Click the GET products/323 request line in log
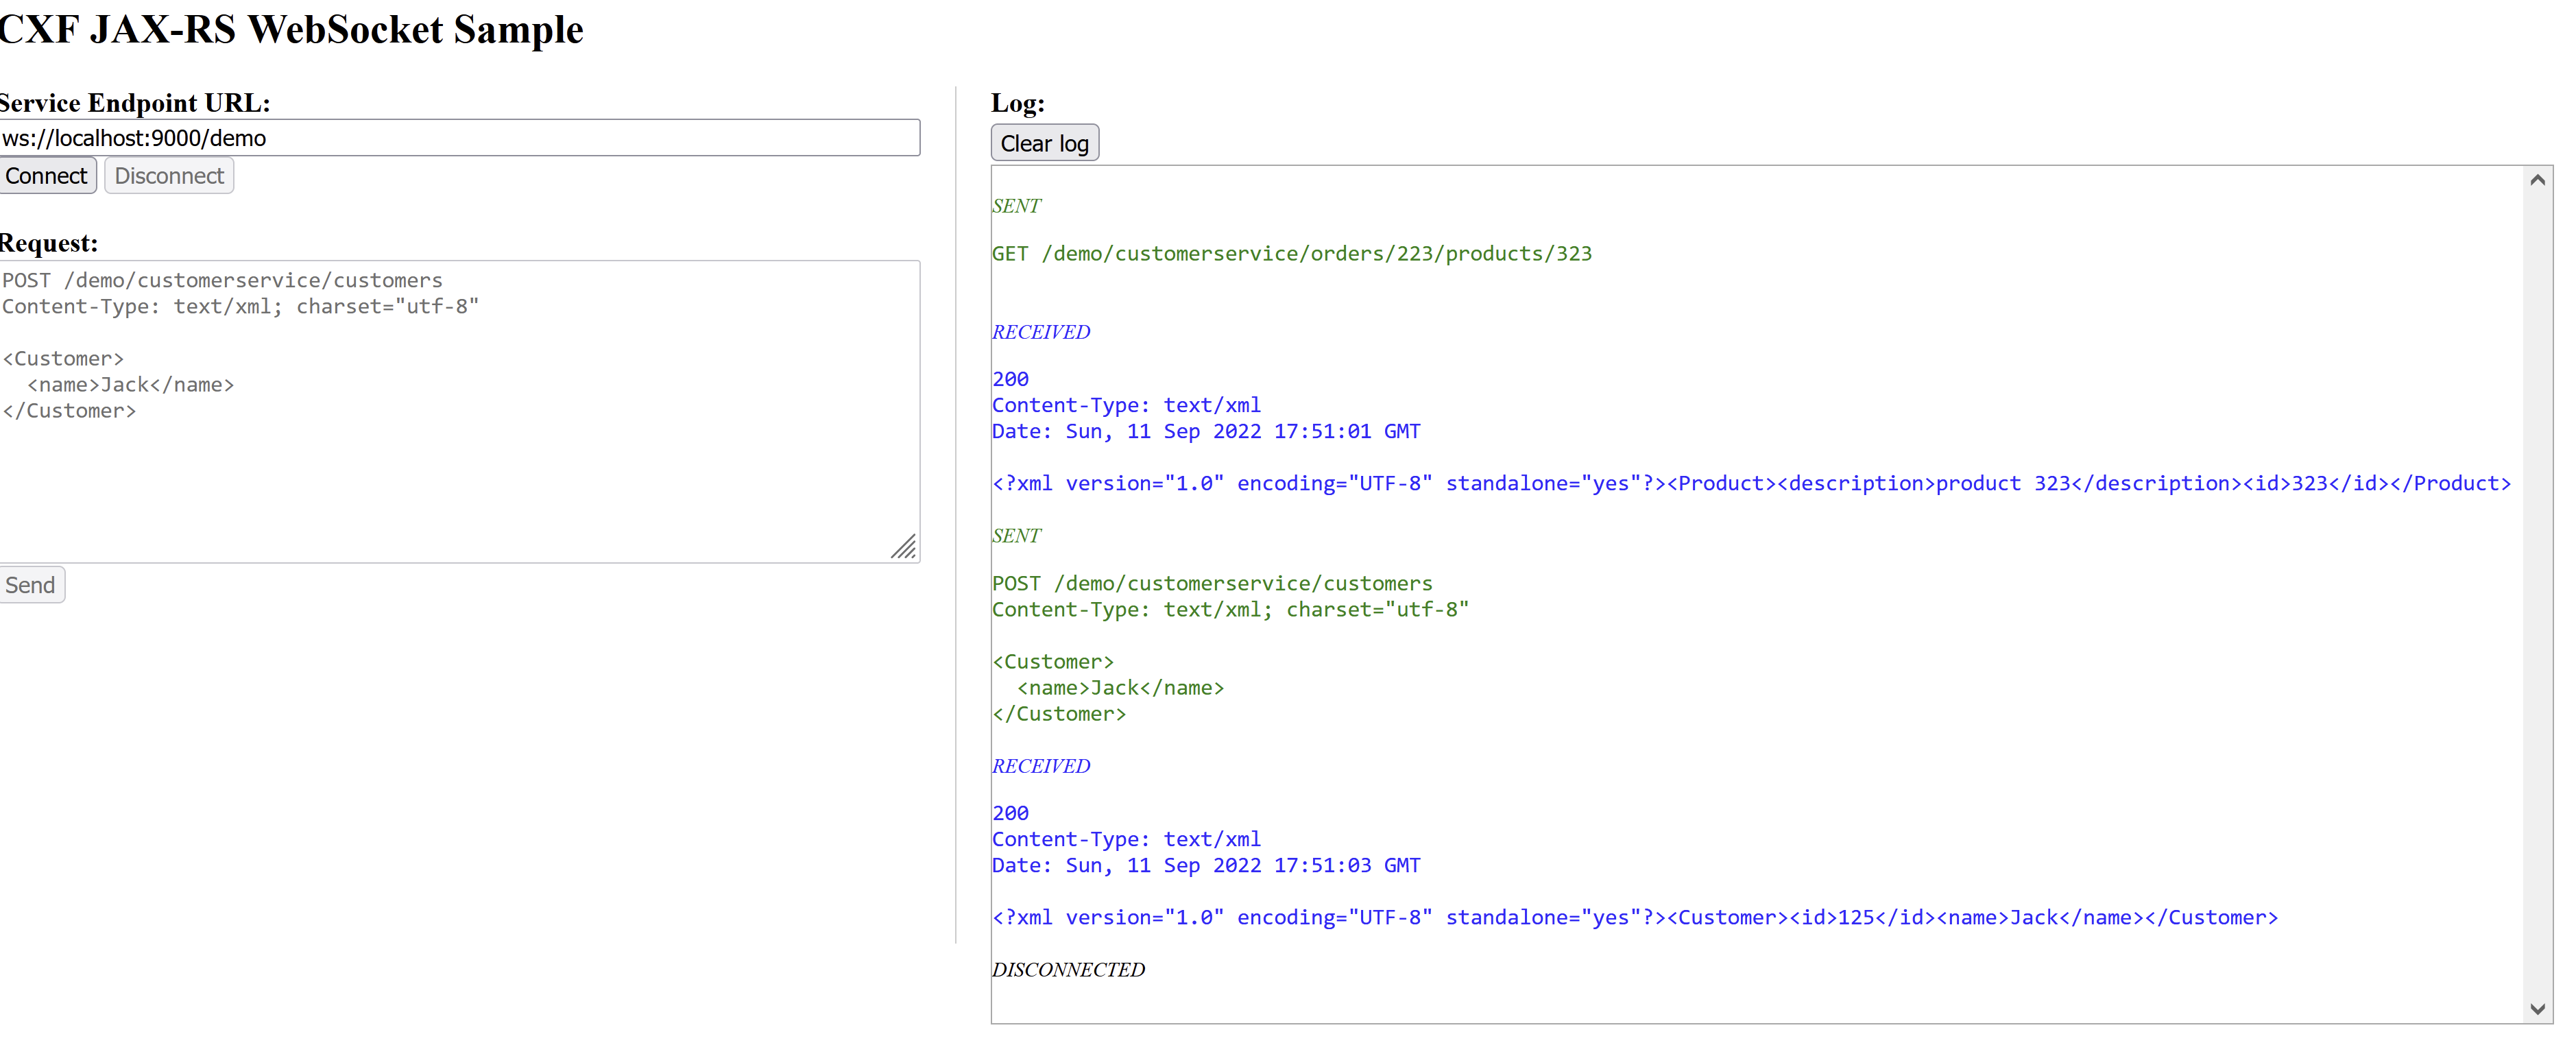The width and height of the screenshot is (2576, 1043). click(x=1291, y=254)
